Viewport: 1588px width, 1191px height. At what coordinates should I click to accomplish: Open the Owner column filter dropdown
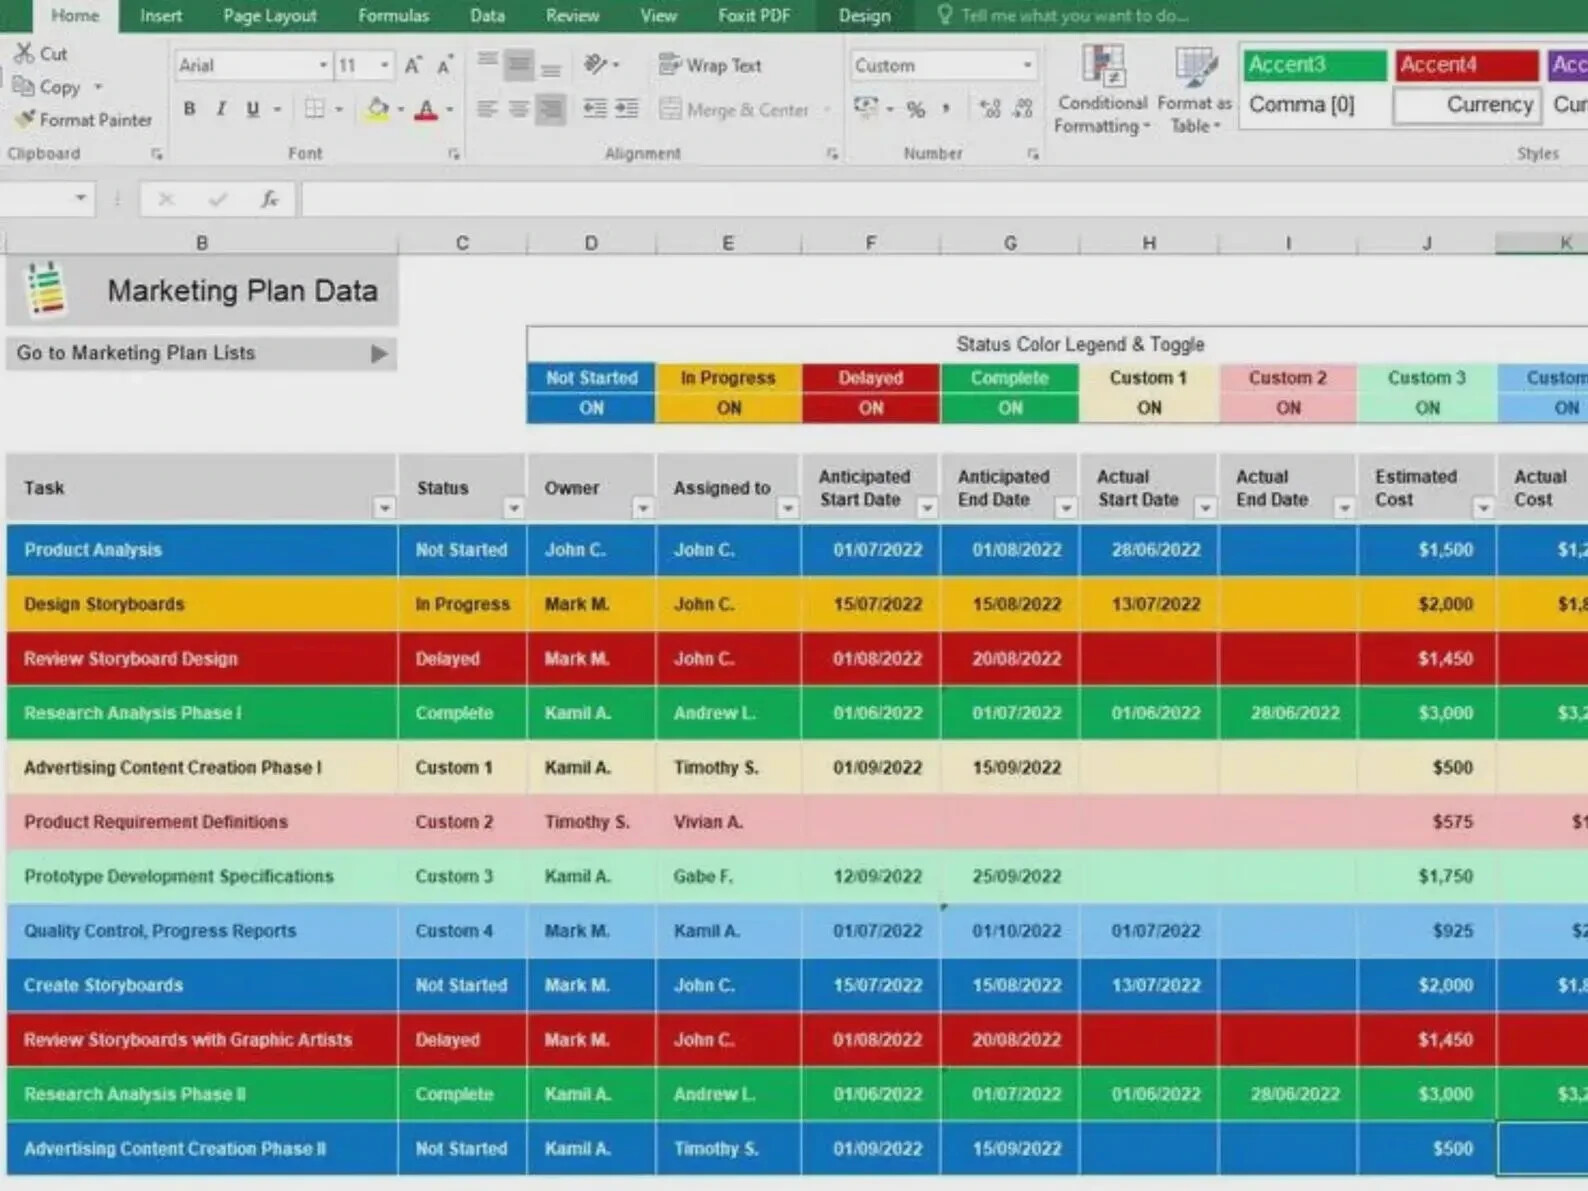[643, 508]
